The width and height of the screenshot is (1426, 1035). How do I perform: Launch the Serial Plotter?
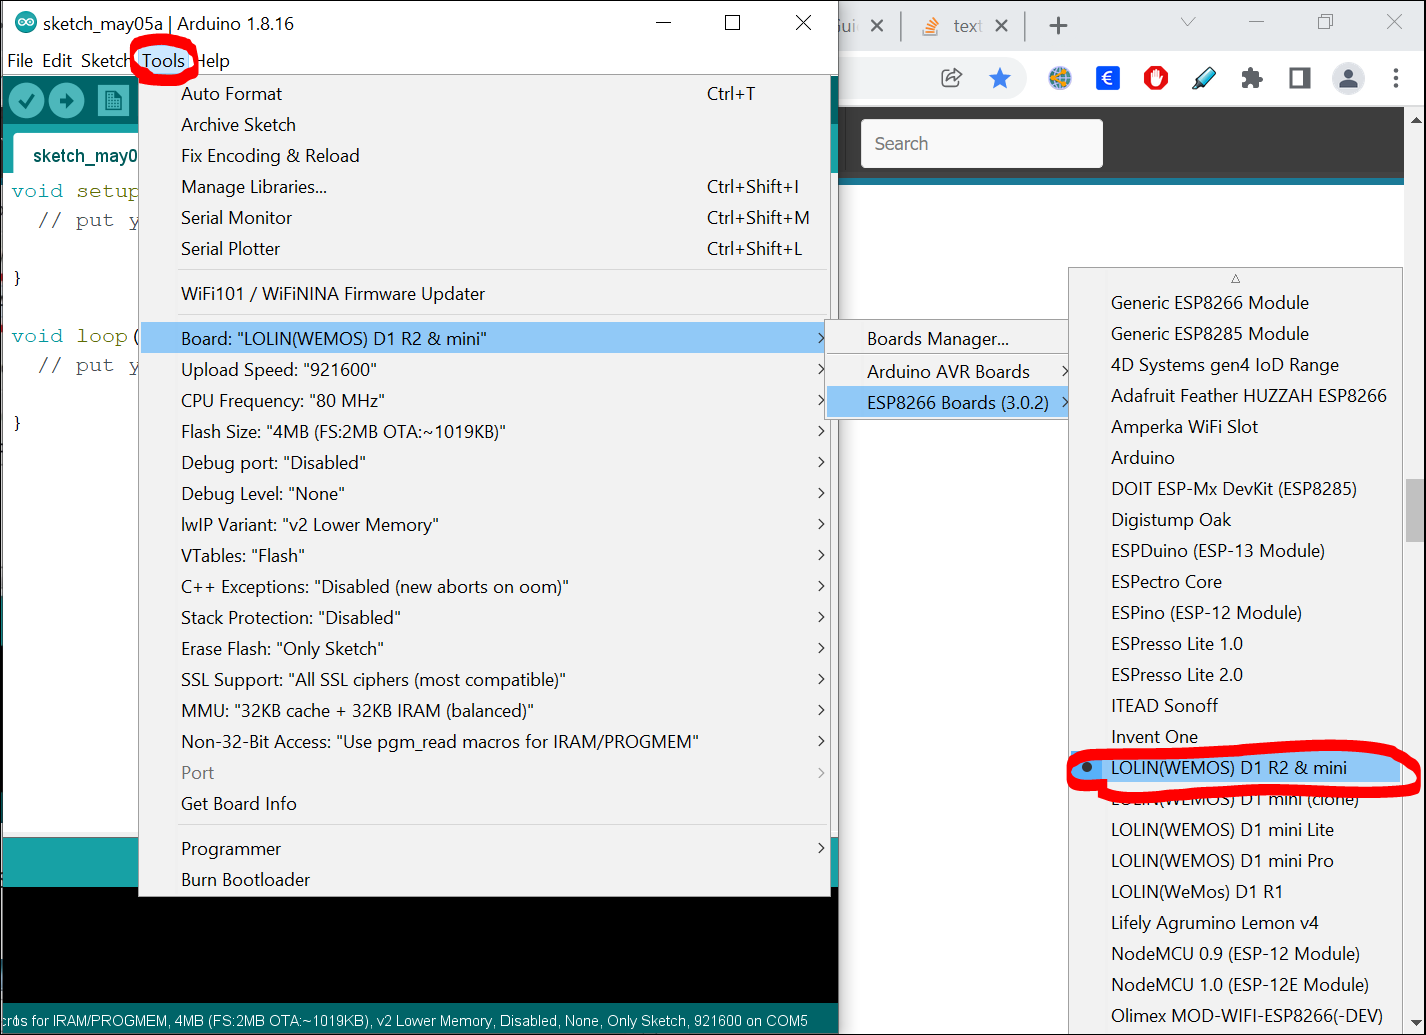[484, 248]
